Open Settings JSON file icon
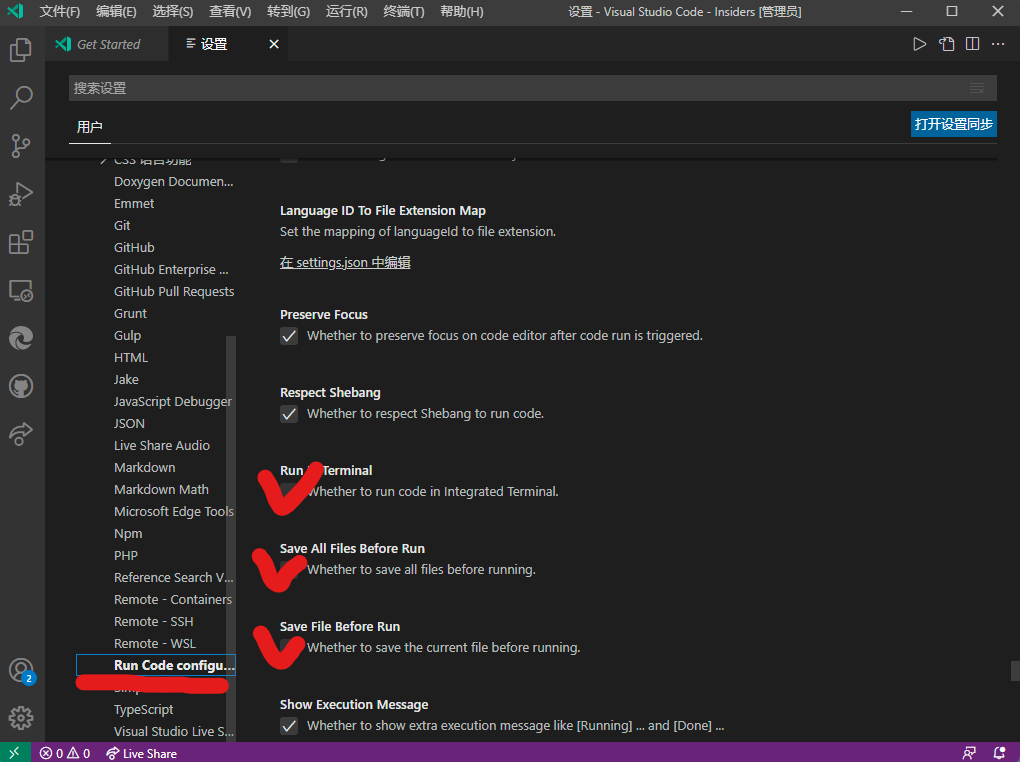The image size is (1020, 762). (x=946, y=44)
